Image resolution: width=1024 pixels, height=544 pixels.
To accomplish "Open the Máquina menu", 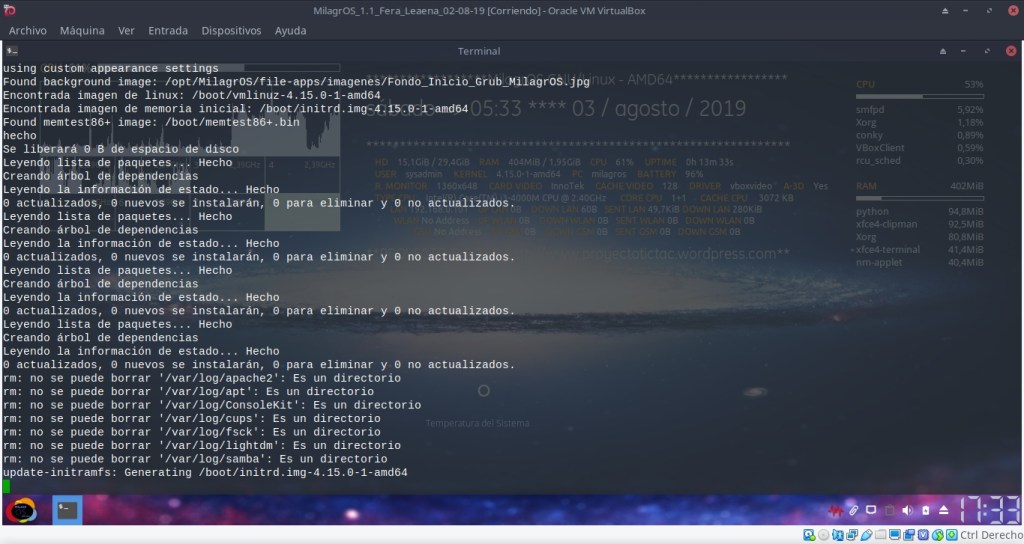I will click(82, 31).
